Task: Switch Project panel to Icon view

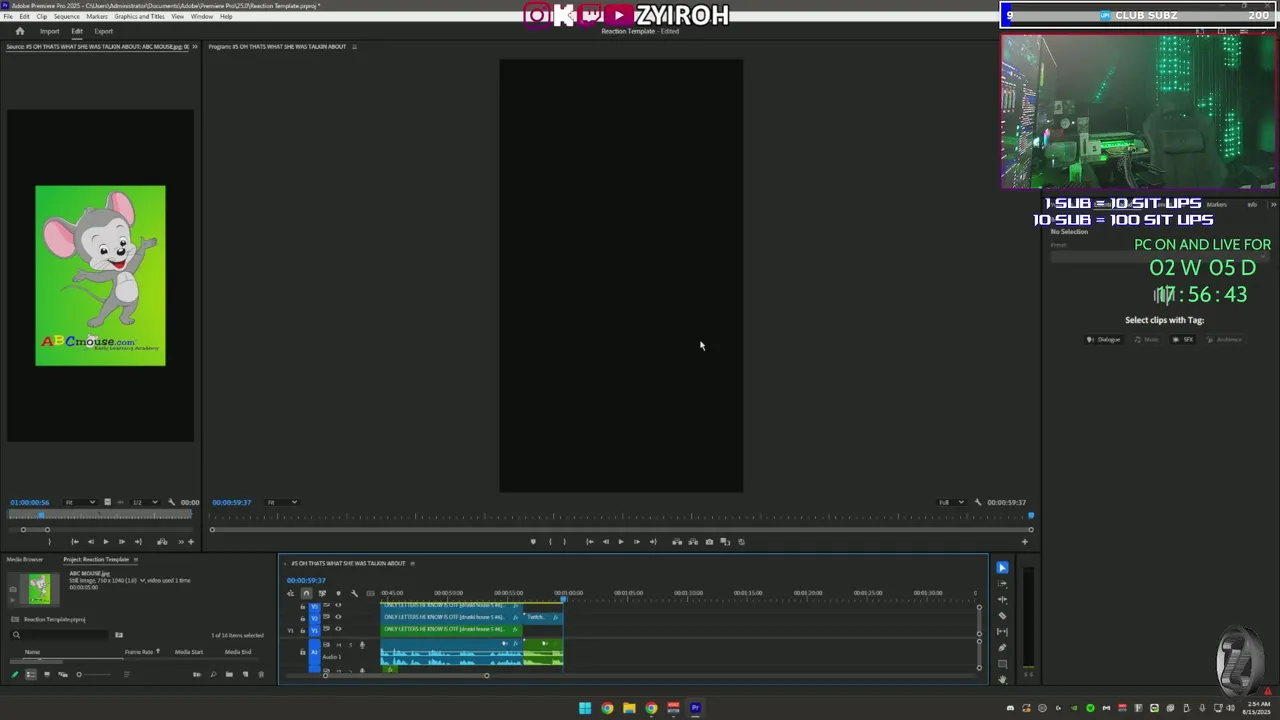Action: click(46, 674)
